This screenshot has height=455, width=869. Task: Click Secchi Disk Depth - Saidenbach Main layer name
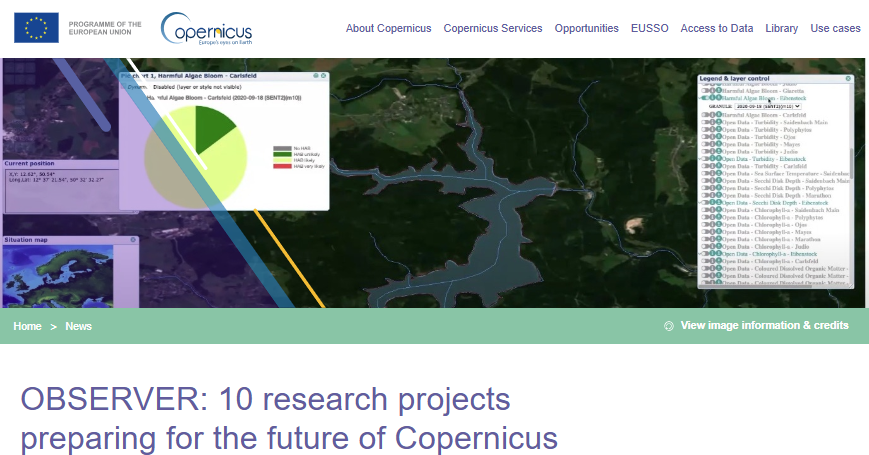pyautogui.click(x=786, y=181)
